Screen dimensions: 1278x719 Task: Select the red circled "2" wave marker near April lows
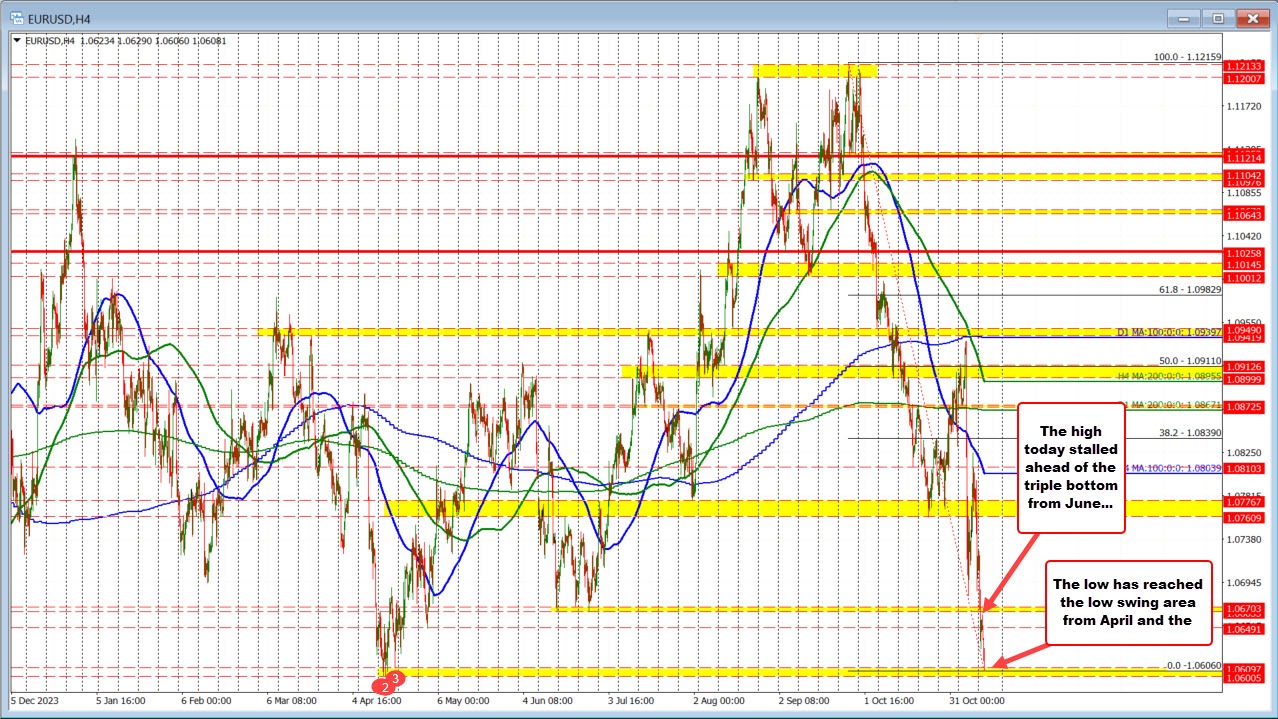pos(386,687)
